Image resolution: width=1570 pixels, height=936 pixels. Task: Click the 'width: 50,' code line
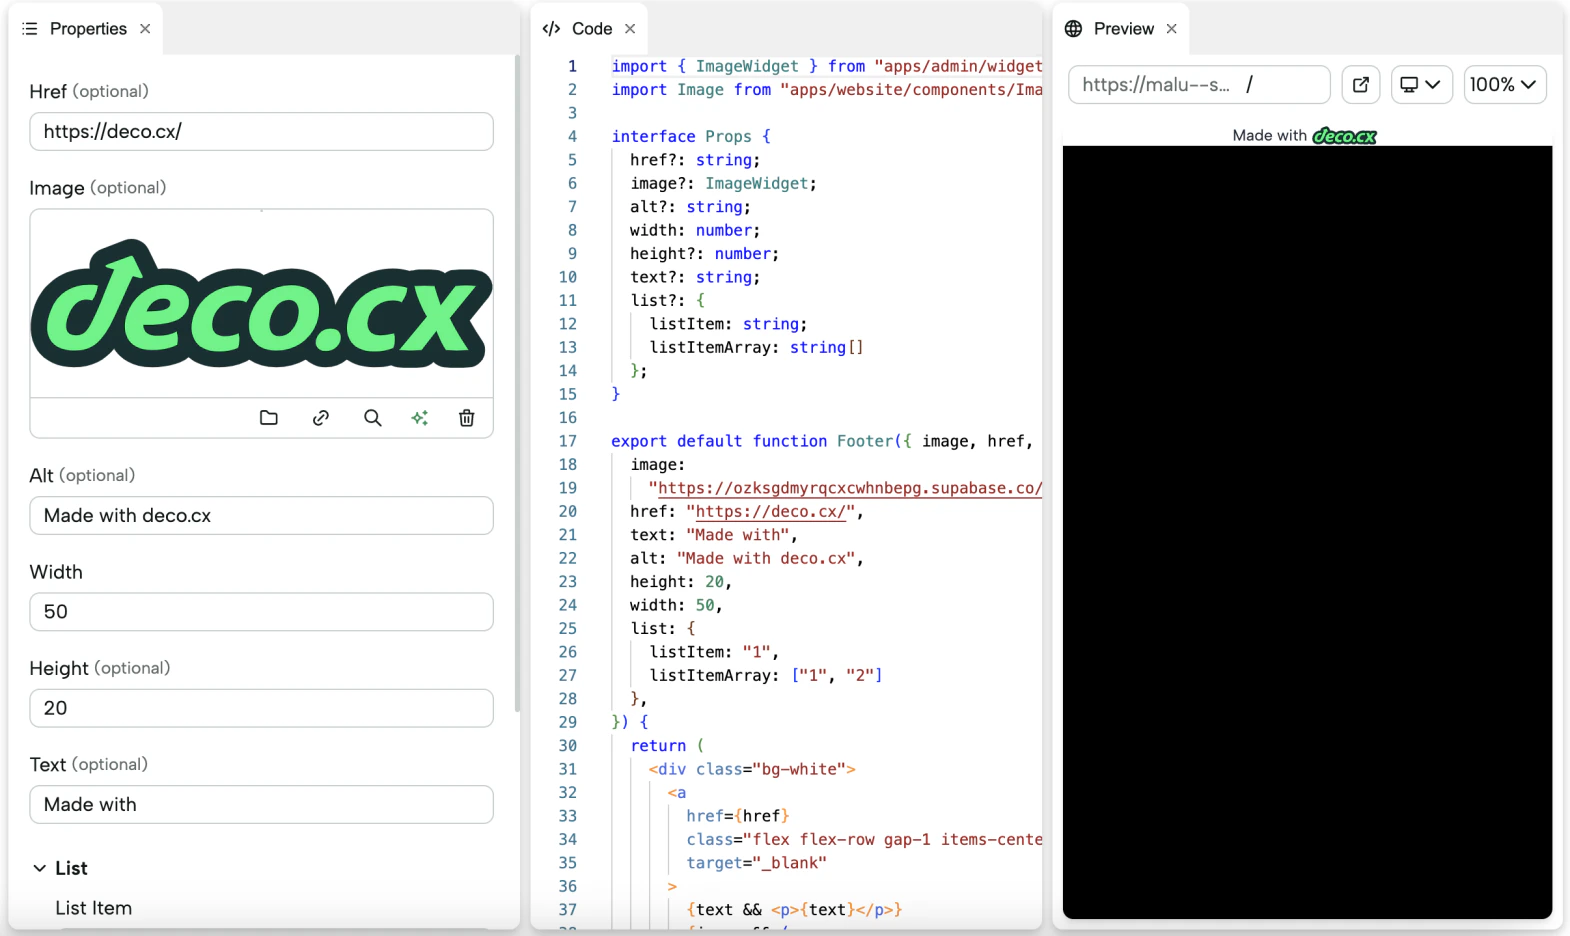click(x=676, y=605)
